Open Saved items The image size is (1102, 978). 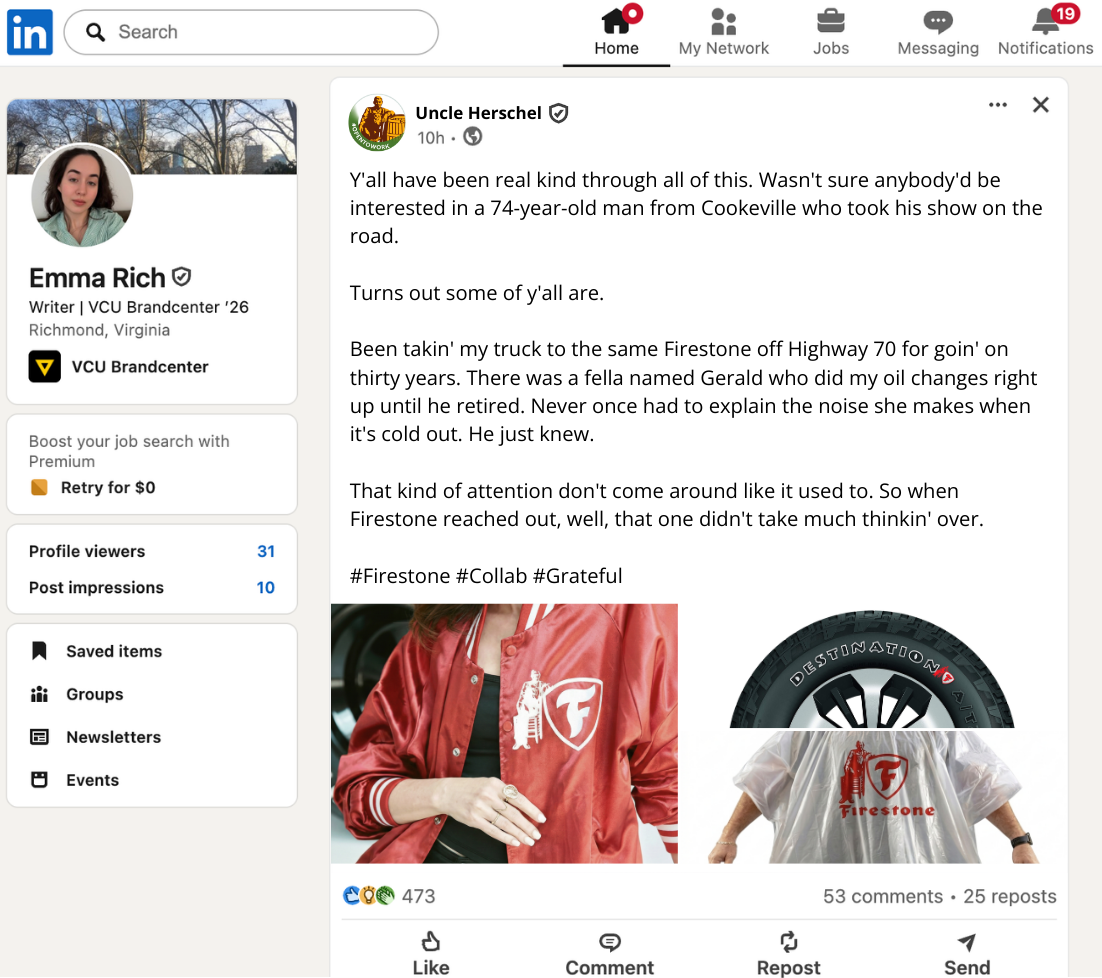tap(114, 651)
